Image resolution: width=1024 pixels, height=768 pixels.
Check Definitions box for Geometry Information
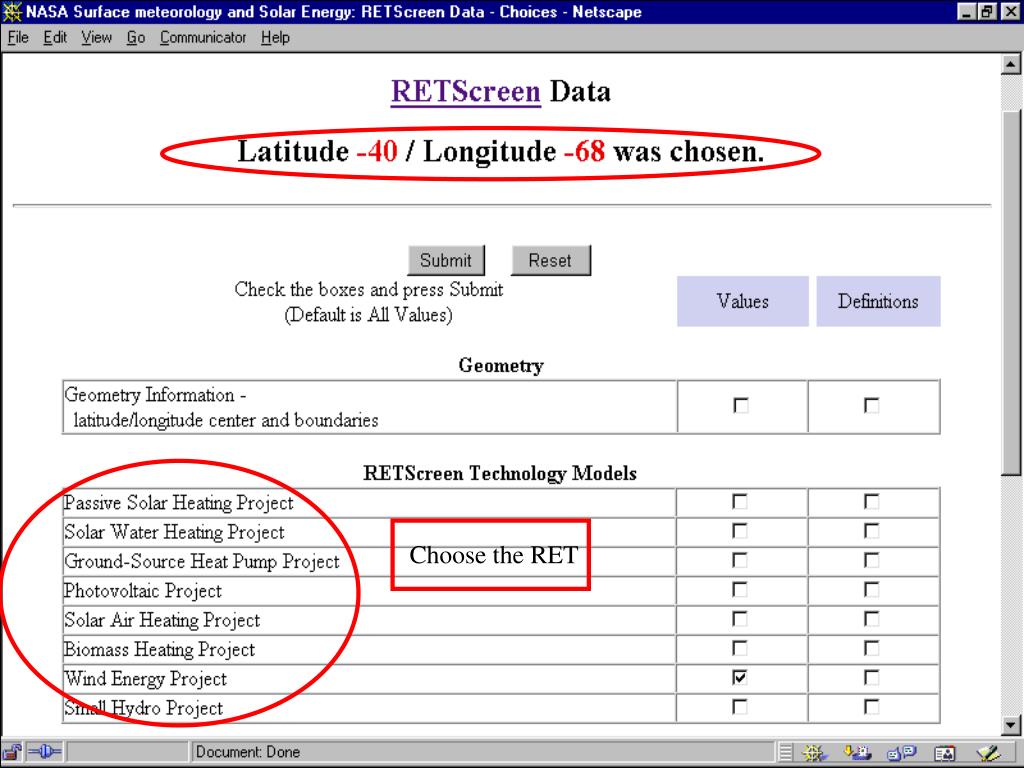[x=871, y=406]
